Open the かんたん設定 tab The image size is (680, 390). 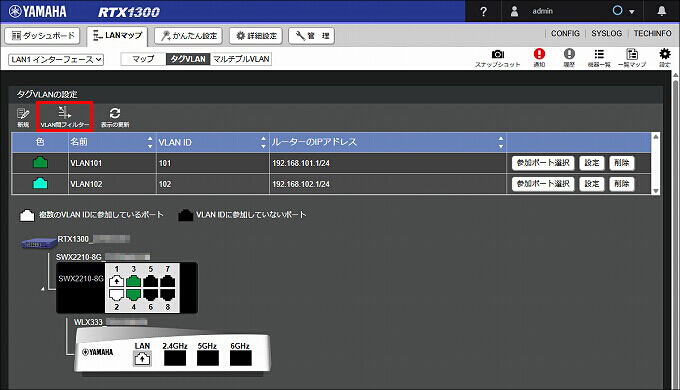tap(188, 36)
